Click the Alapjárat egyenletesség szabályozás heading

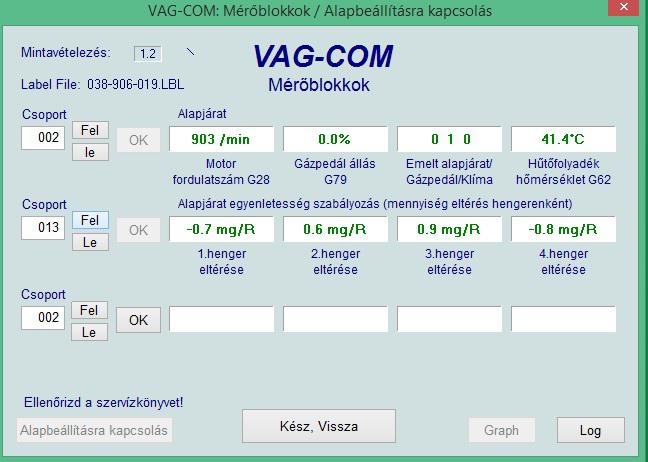click(375, 204)
